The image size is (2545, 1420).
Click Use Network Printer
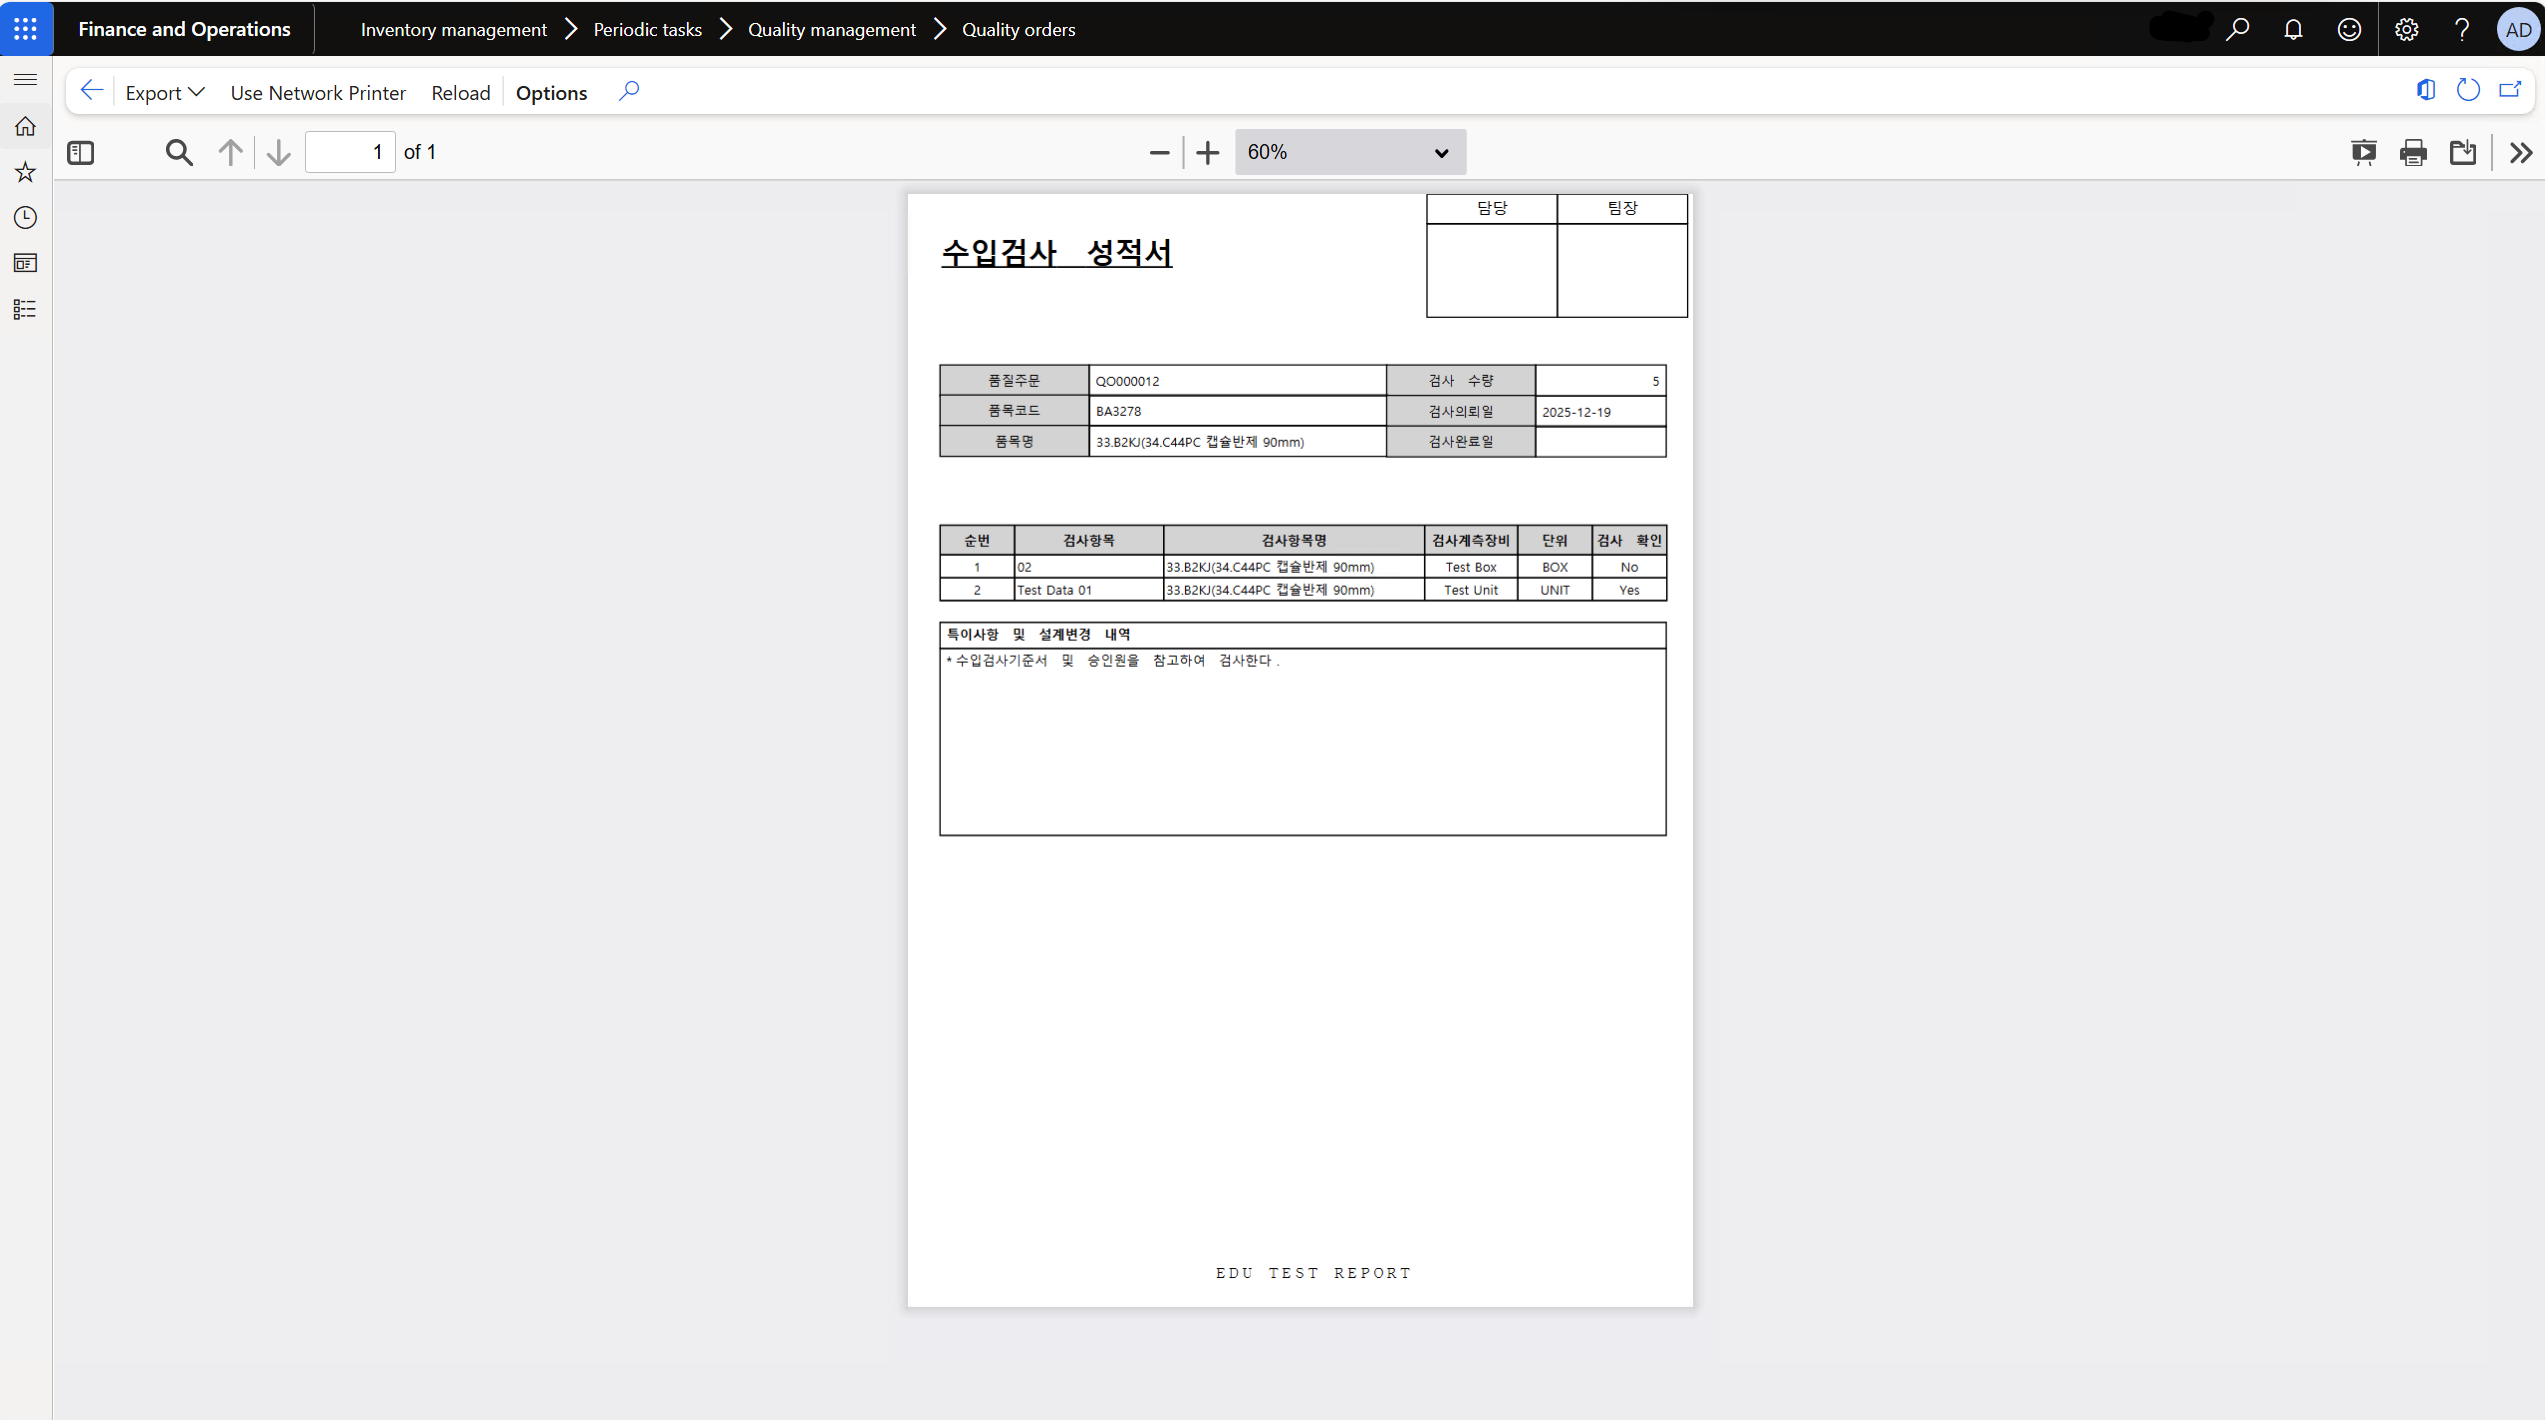[318, 92]
